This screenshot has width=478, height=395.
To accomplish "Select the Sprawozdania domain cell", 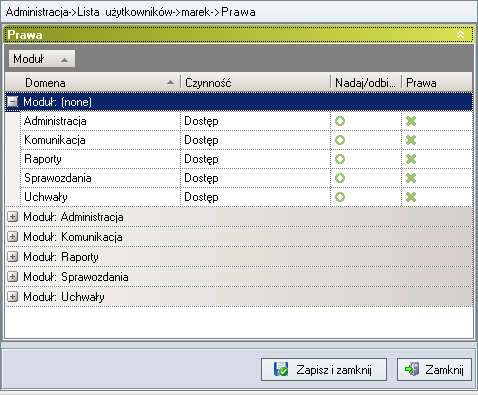I will pos(100,178).
